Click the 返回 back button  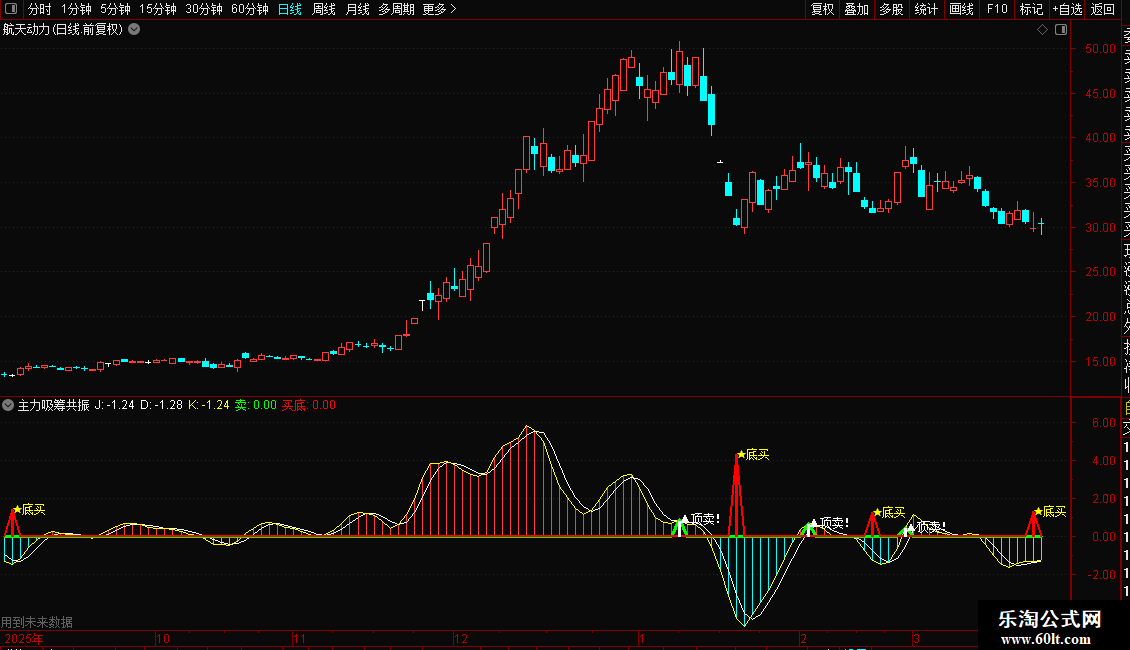point(1103,9)
